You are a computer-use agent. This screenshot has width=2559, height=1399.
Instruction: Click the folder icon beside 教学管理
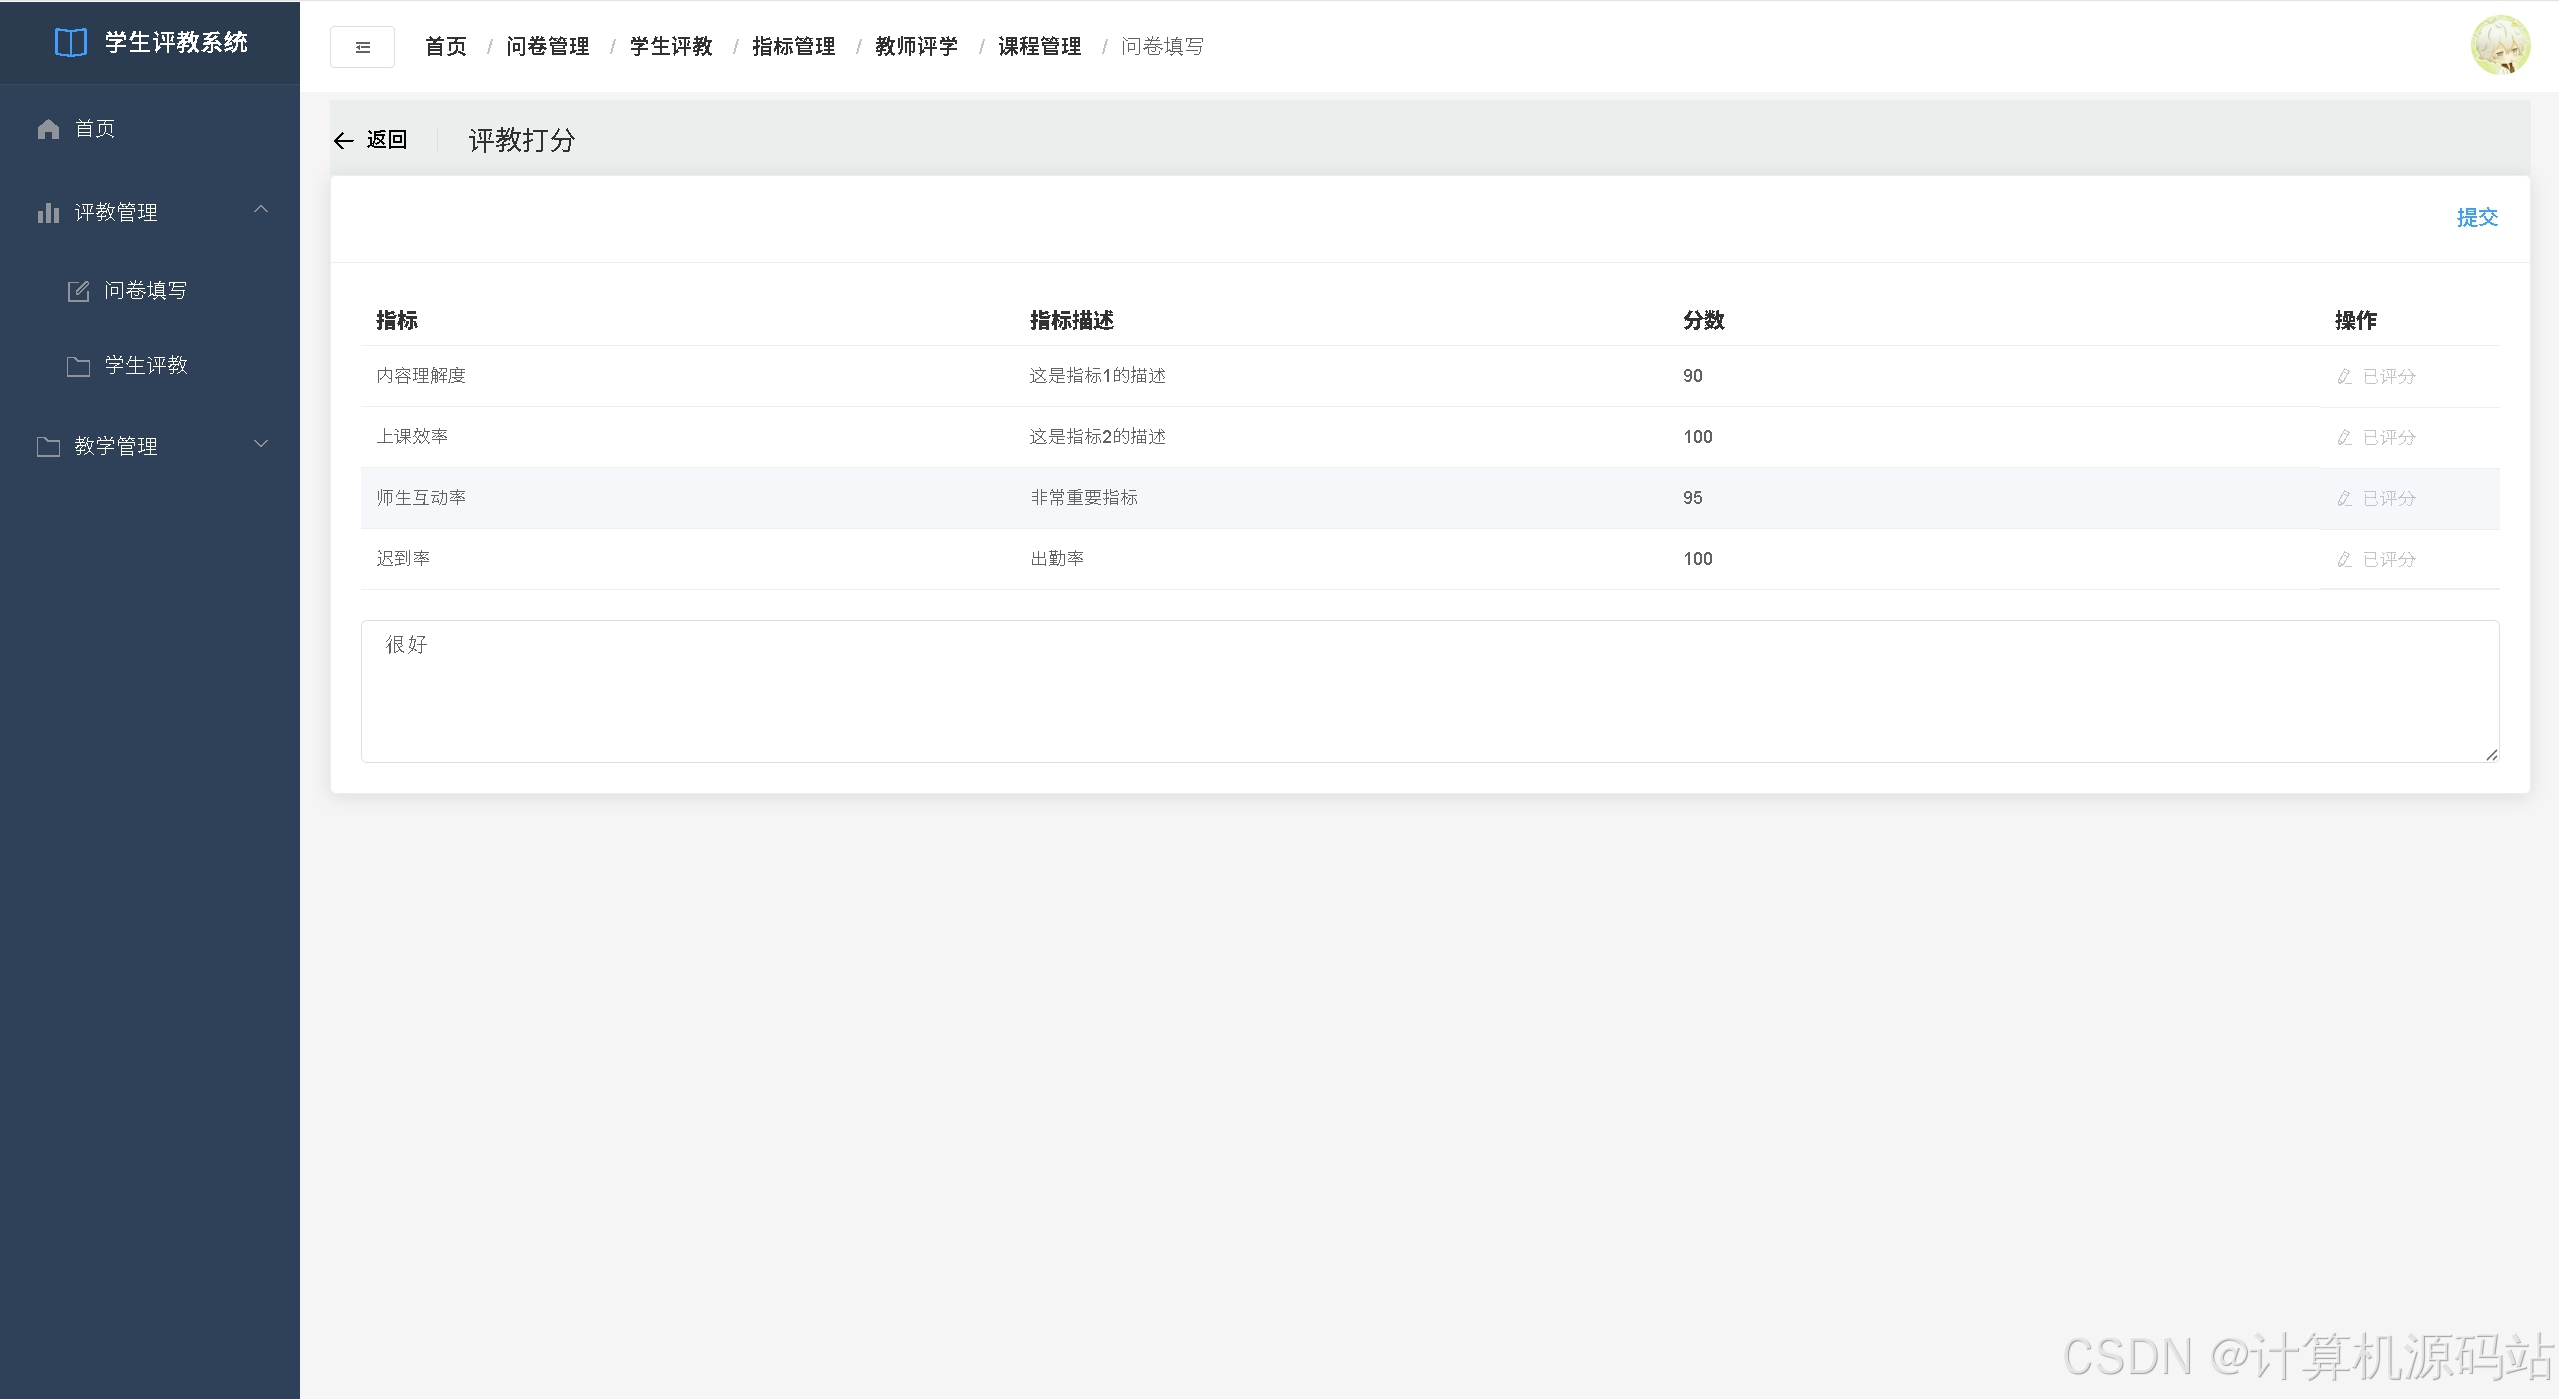coord(48,447)
